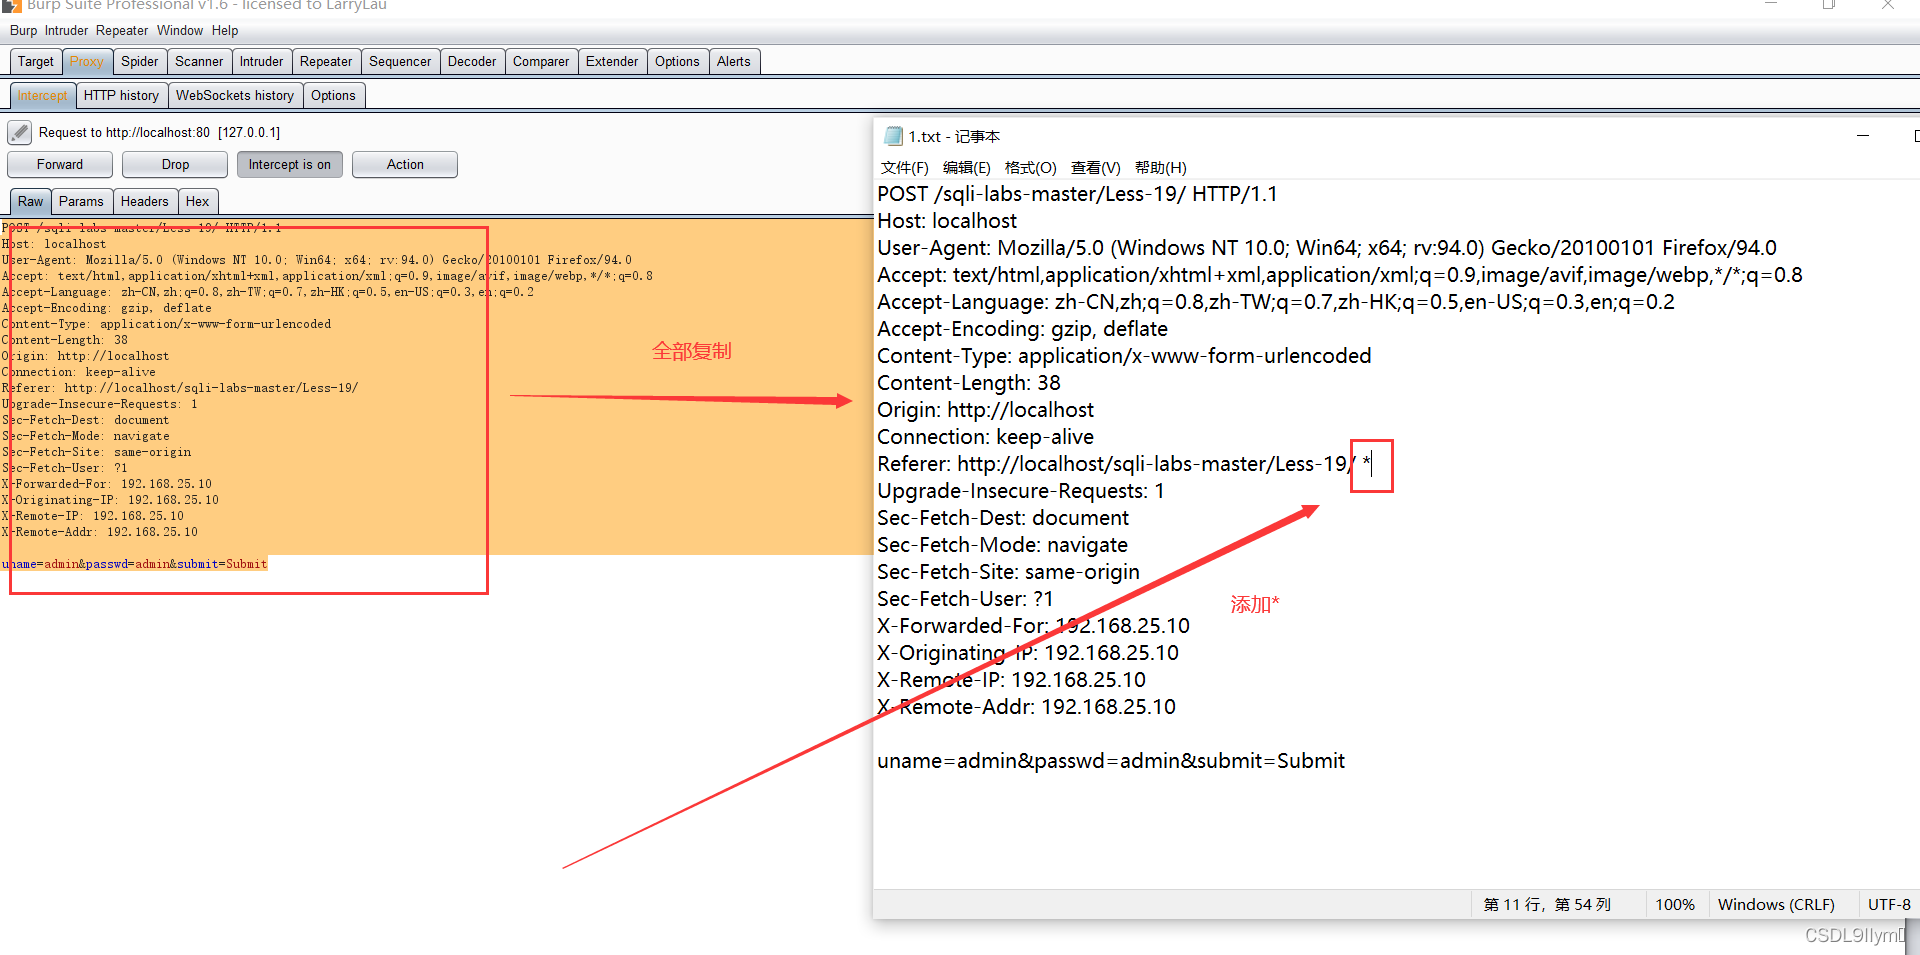Click the pencil edit icon beside Request label
This screenshot has height=955, width=1920.
coord(19,132)
